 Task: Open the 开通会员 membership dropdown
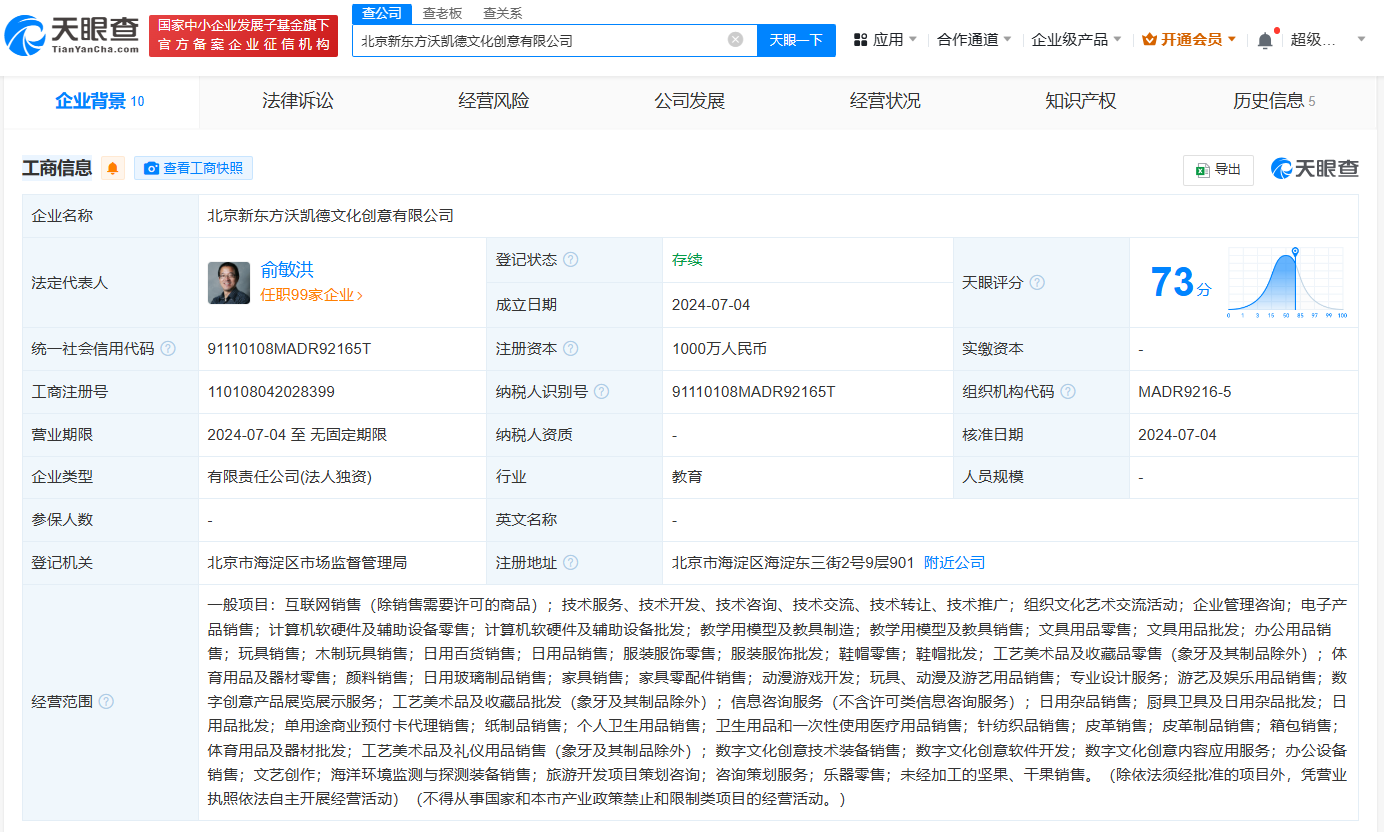1190,40
